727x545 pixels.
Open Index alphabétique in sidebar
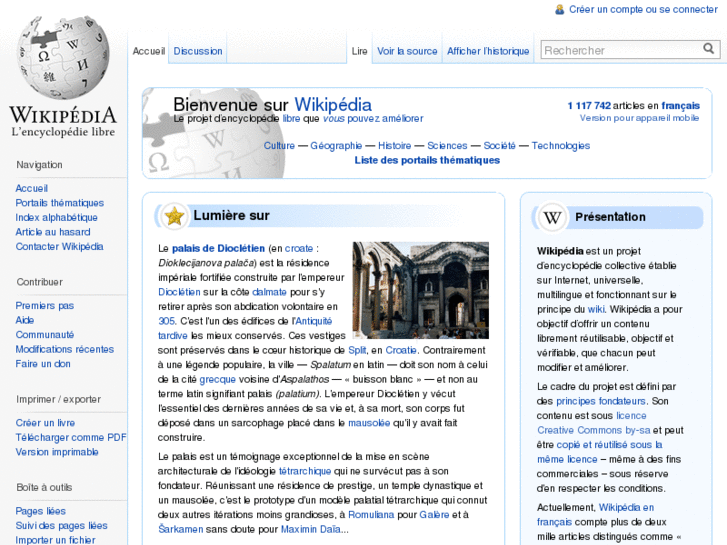tap(56, 217)
